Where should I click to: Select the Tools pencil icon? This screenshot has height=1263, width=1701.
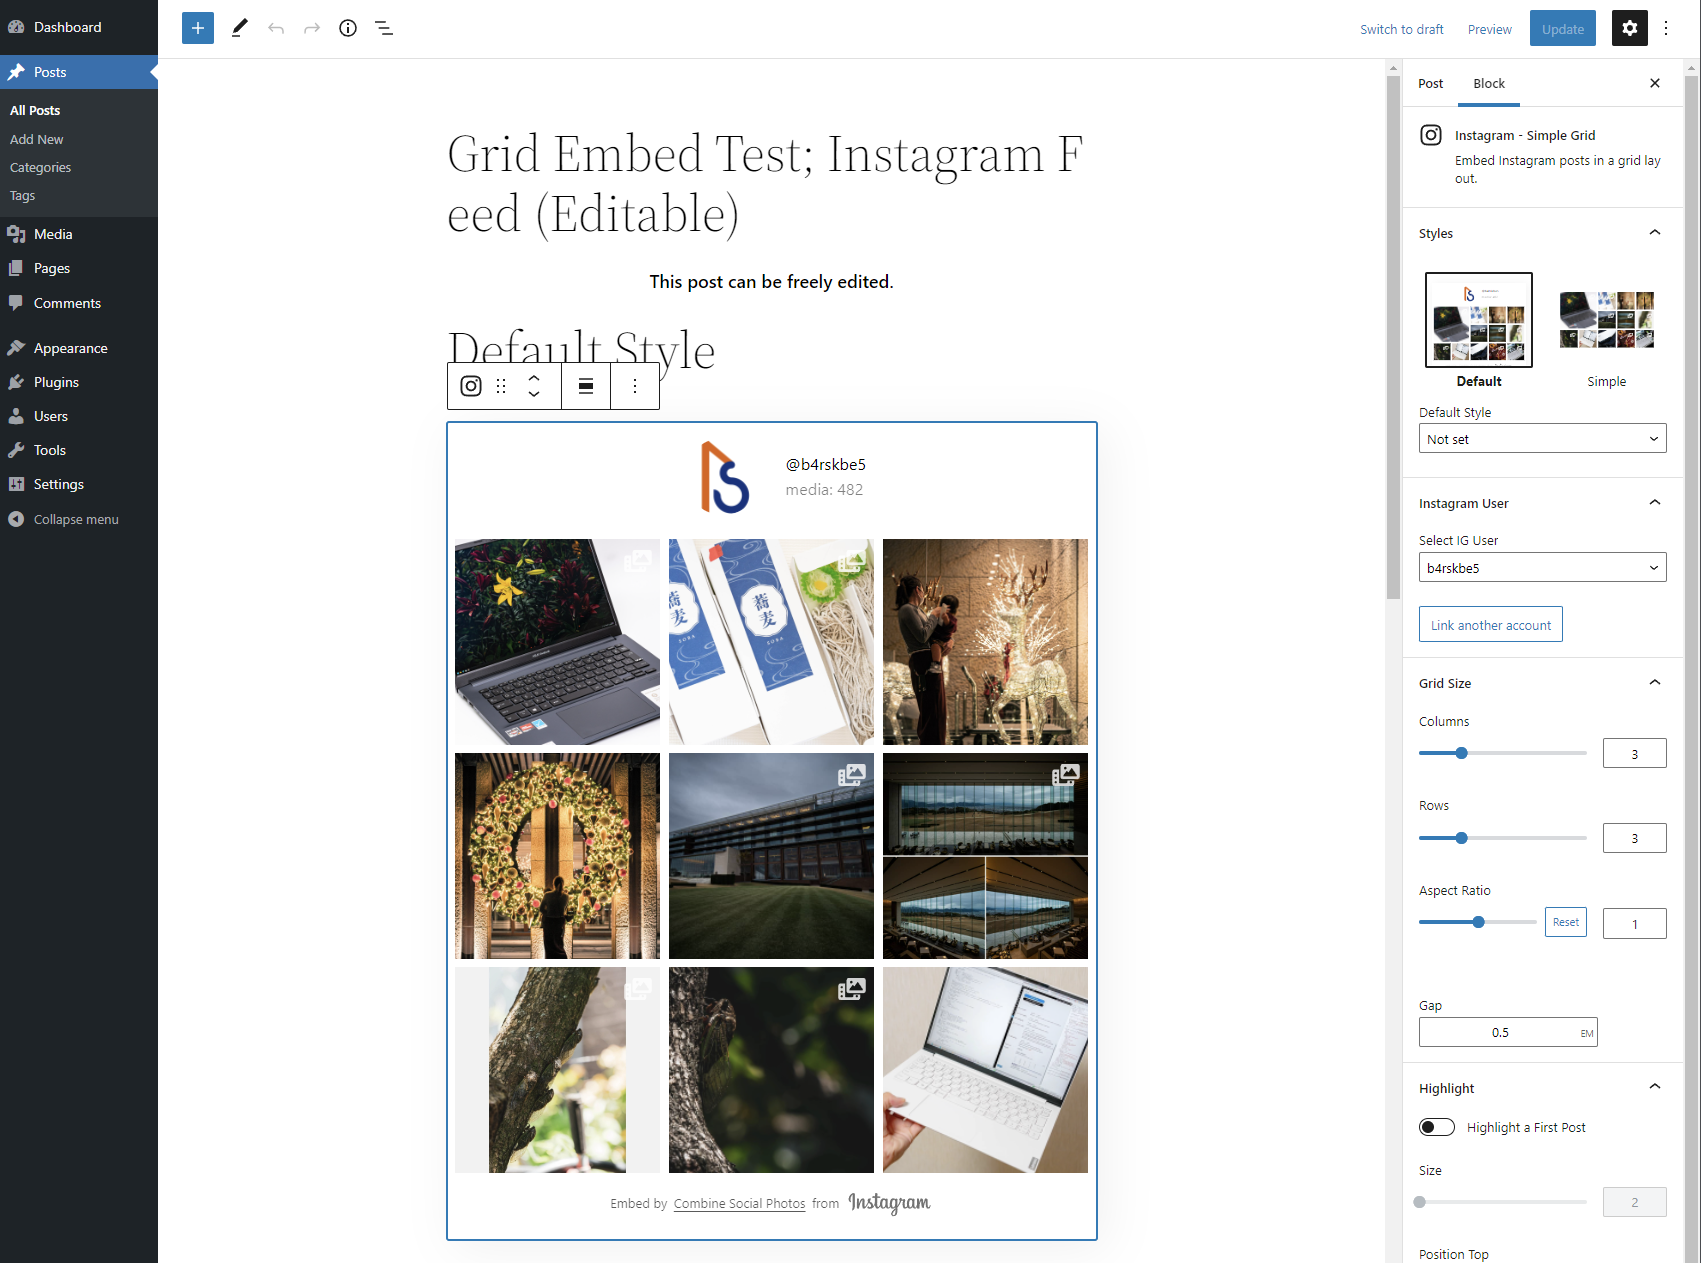pyautogui.click(x=239, y=28)
